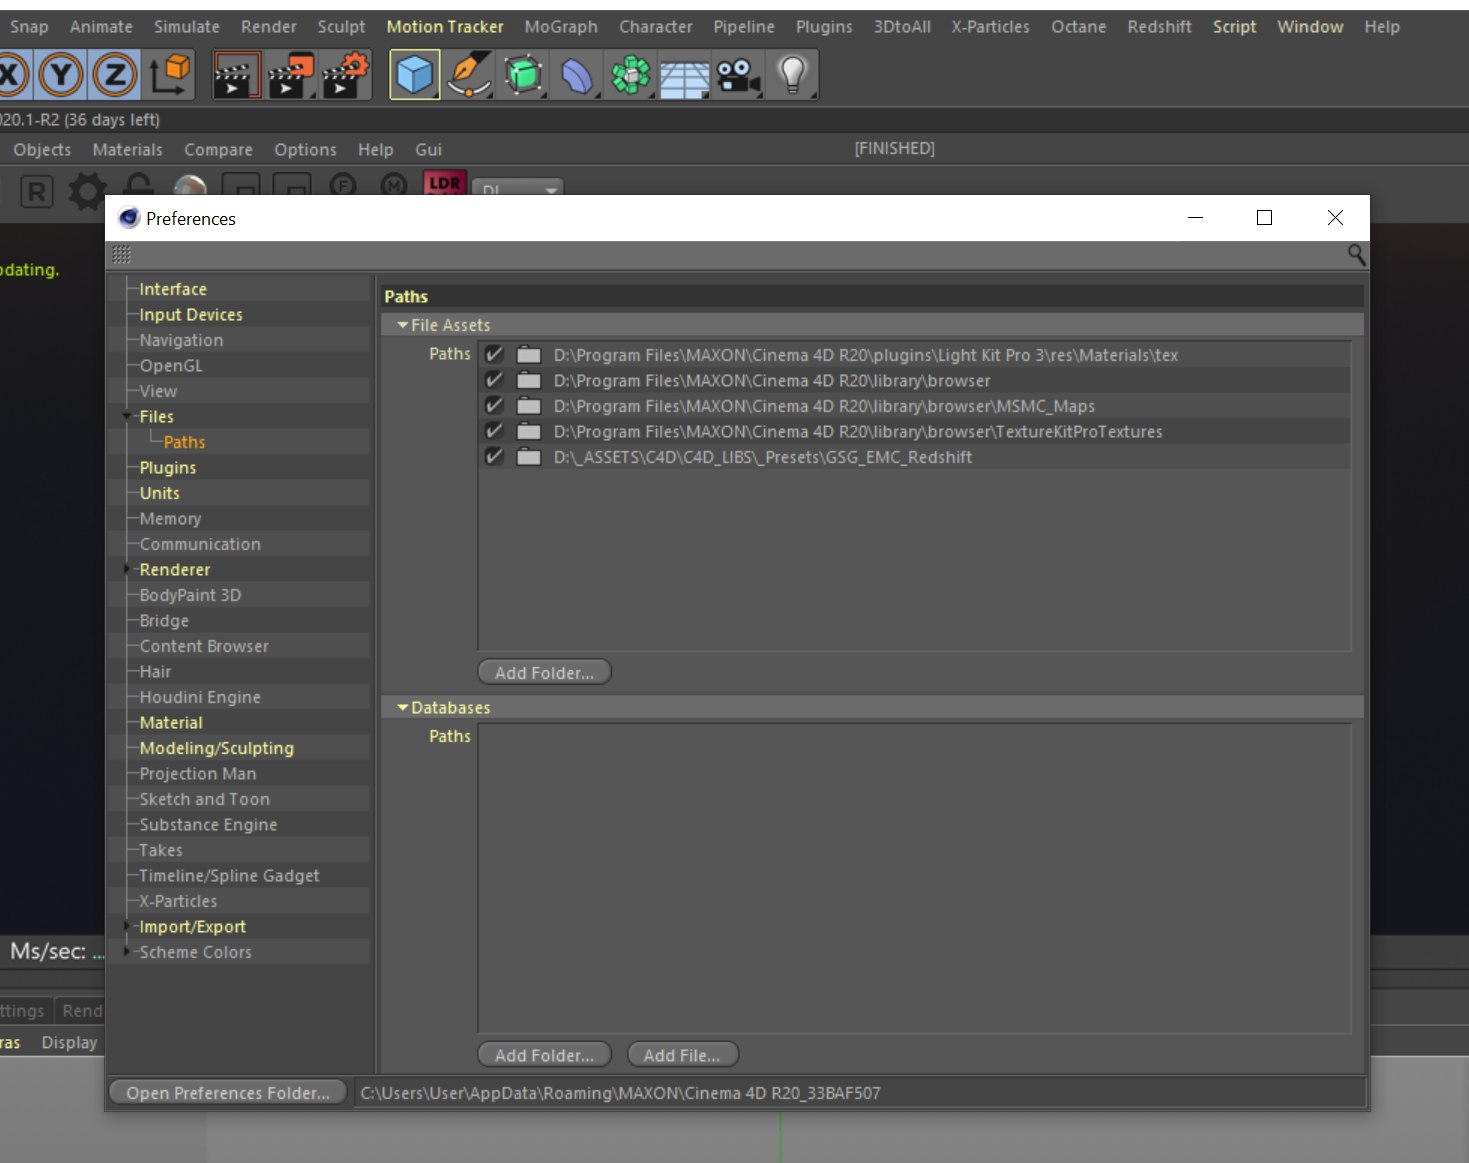Click Add Folder under Databases

pos(545,1055)
